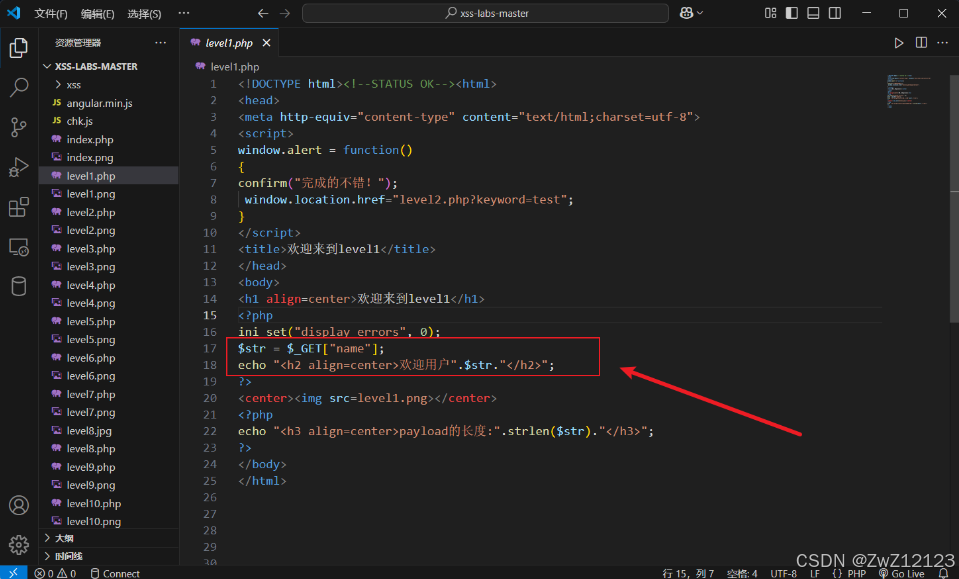Viewport: 959px width, 579px height.
Task: Click the editor minimap preview
Action: point(909,91)
